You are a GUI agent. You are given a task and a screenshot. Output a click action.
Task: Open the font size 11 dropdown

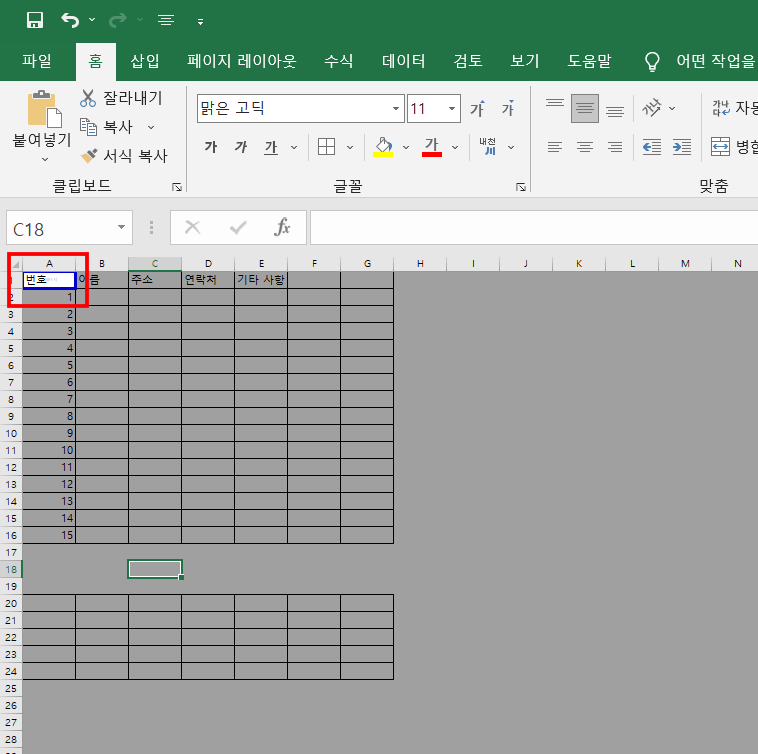click(452, 108)
